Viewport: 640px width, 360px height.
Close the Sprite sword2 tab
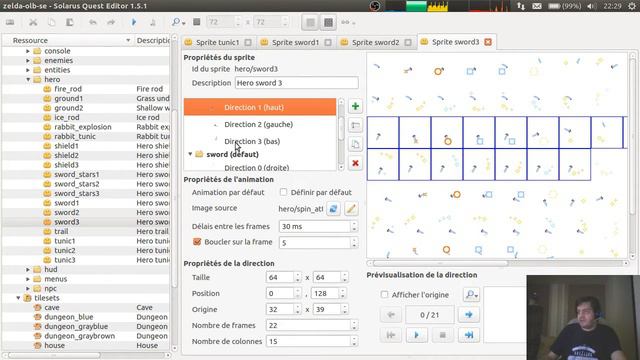coord(408,42)
